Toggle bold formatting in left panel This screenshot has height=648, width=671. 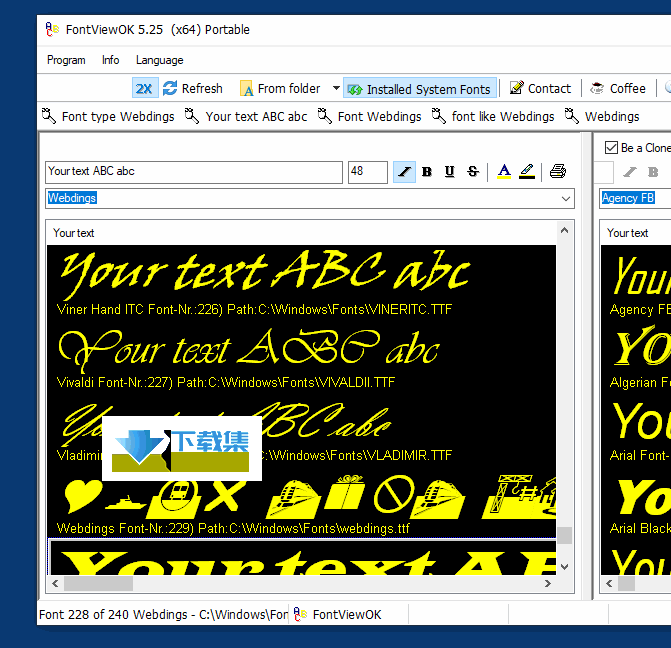pos(427,172)
